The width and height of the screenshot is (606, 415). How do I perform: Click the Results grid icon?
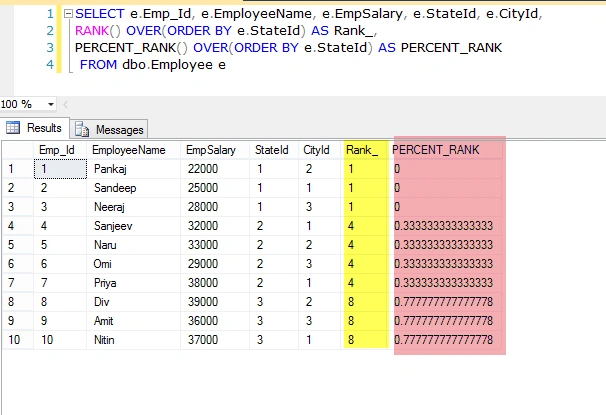[x=13, y=128]
